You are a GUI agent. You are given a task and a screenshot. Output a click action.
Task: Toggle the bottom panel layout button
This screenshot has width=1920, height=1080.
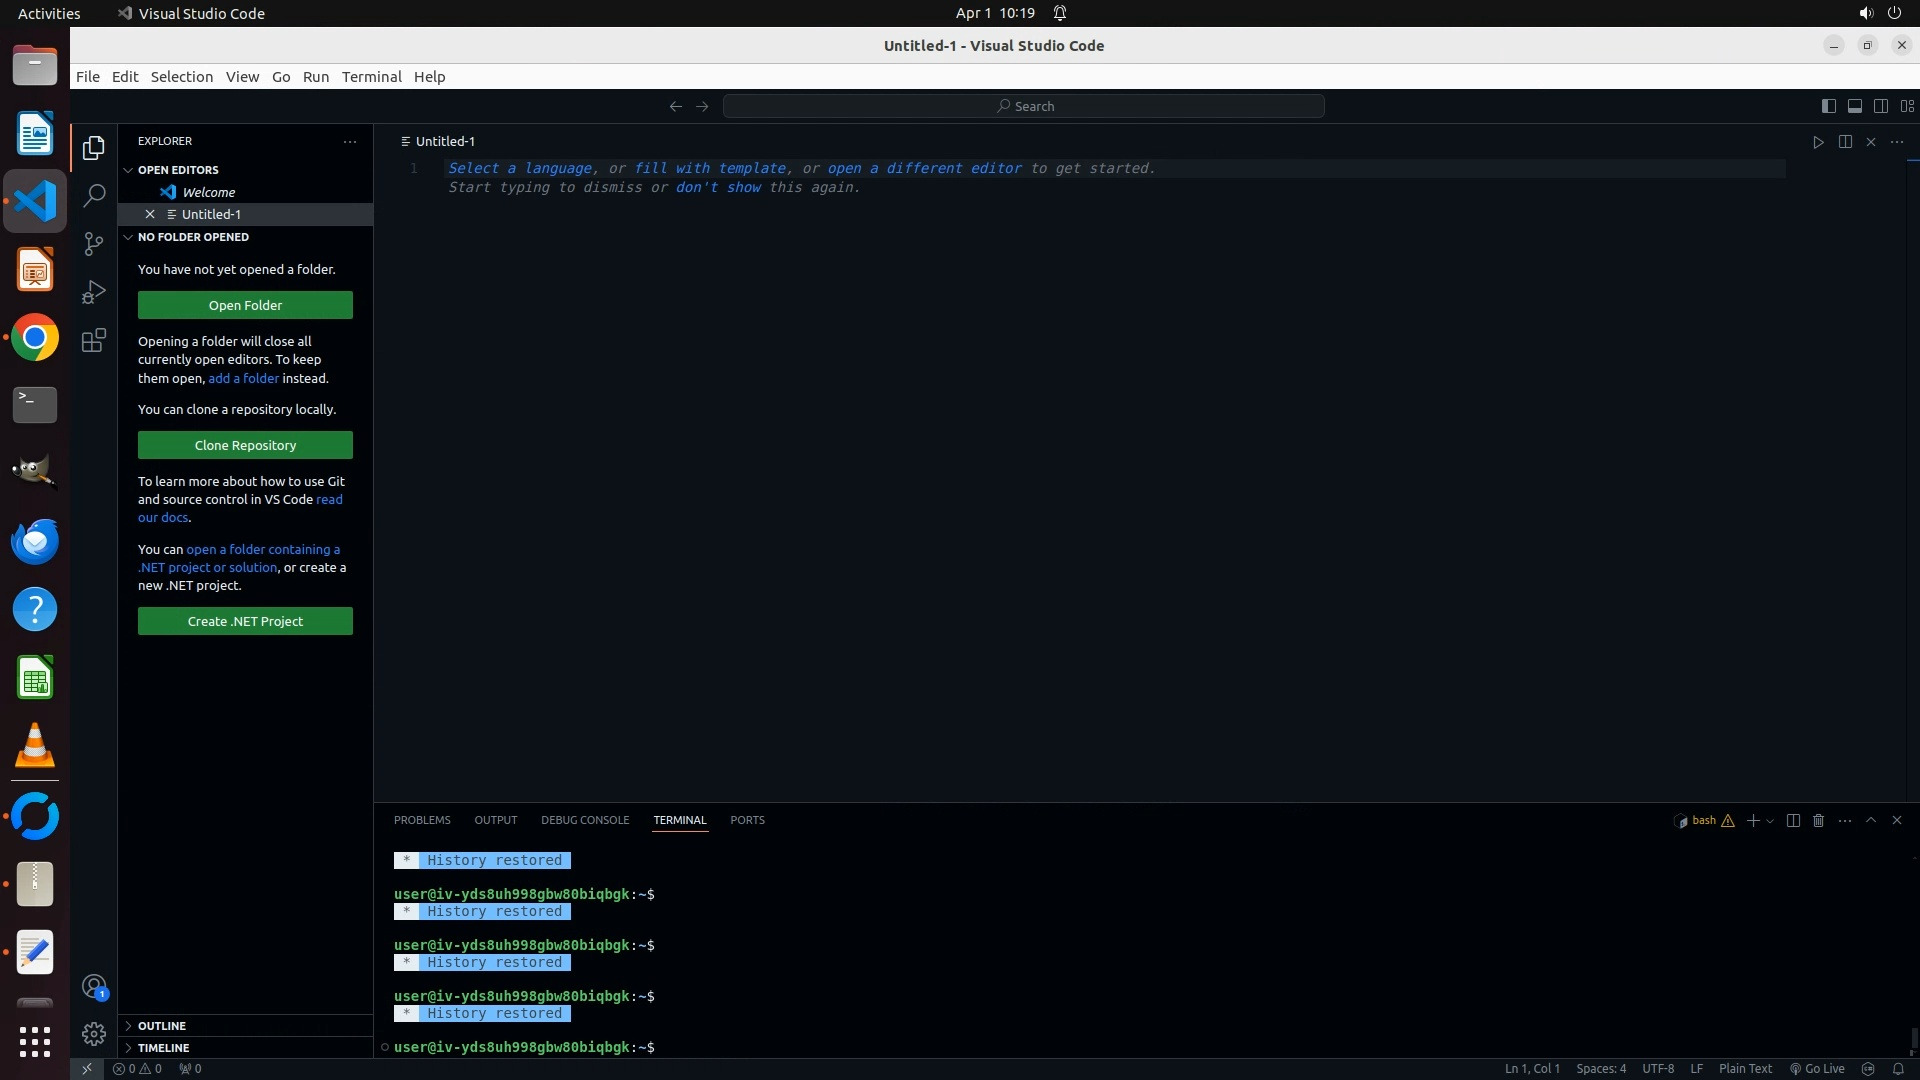click(1854, 106)
